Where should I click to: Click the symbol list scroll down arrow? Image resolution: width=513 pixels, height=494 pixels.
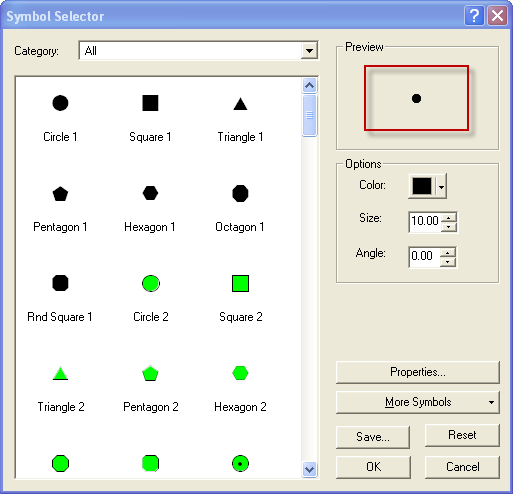pyautogui.click(x=310, y=469)
